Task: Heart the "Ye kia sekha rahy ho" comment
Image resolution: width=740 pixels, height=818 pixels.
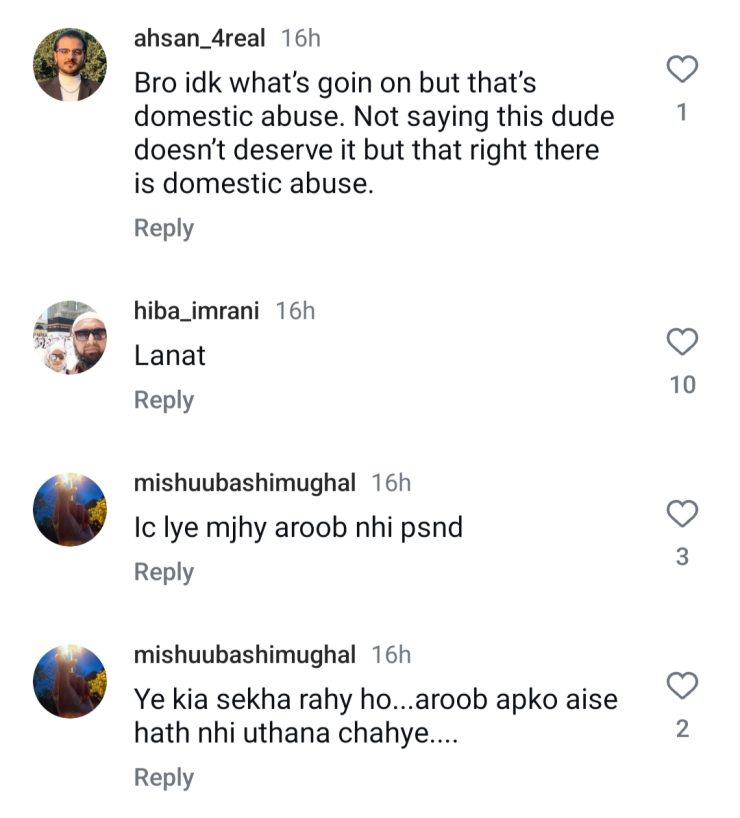Action: pos(682,687)
